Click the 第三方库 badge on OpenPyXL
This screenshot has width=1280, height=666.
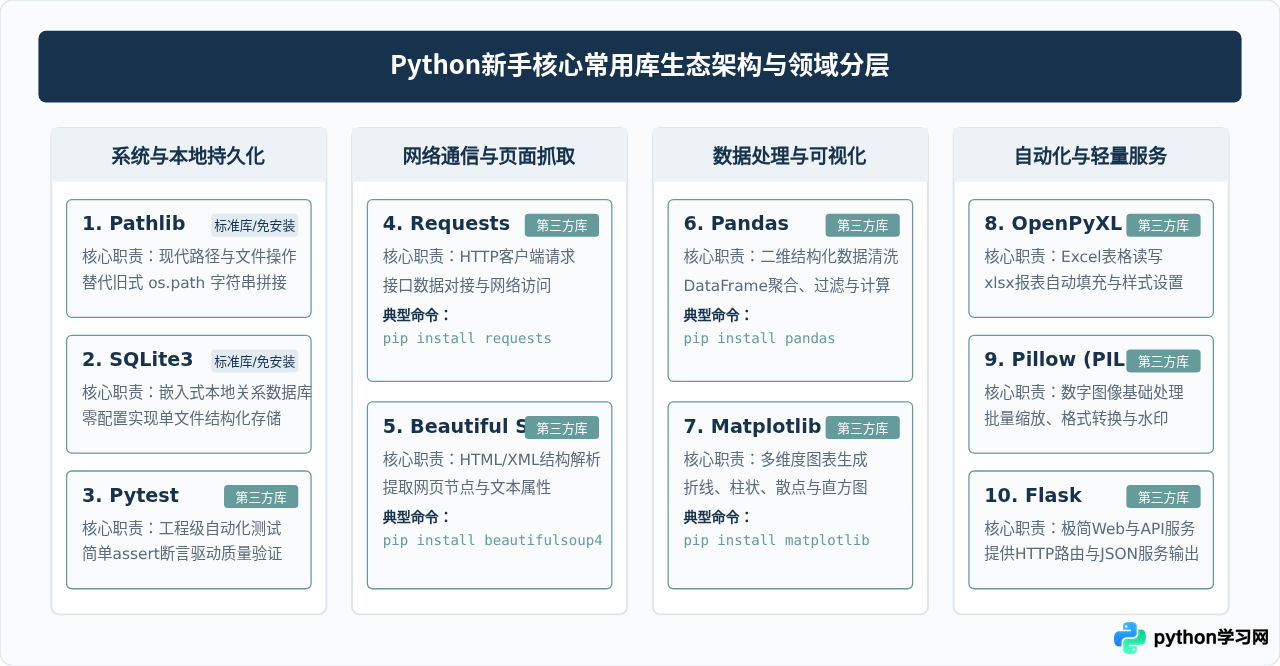tap(1164, 225)
